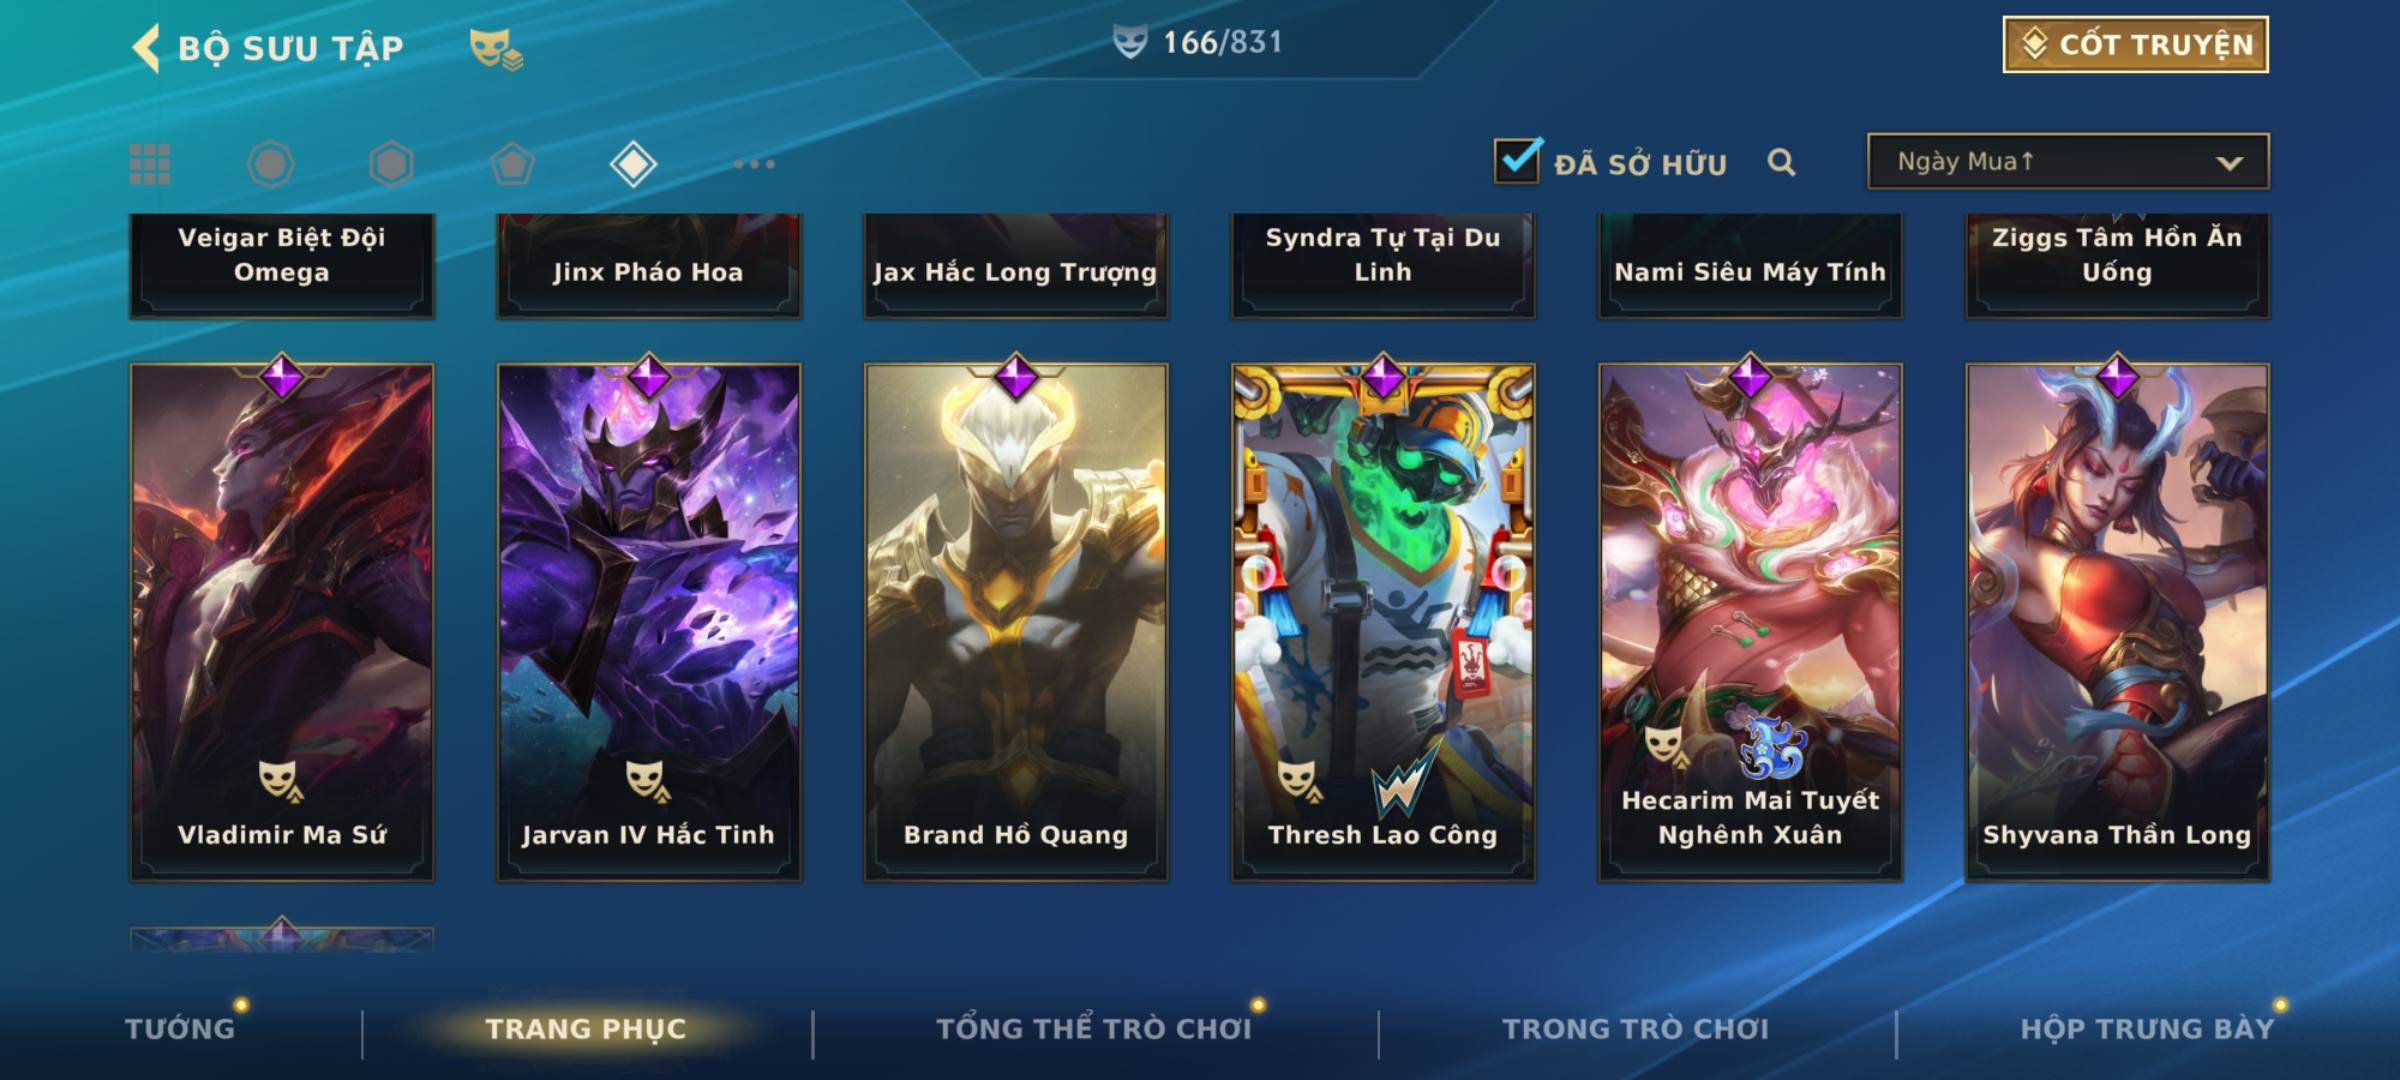This screenshot has width=2400, height=1080.
Task: Select the Thresh Lao Công skin card
Action: click(x=1383, y=622)
